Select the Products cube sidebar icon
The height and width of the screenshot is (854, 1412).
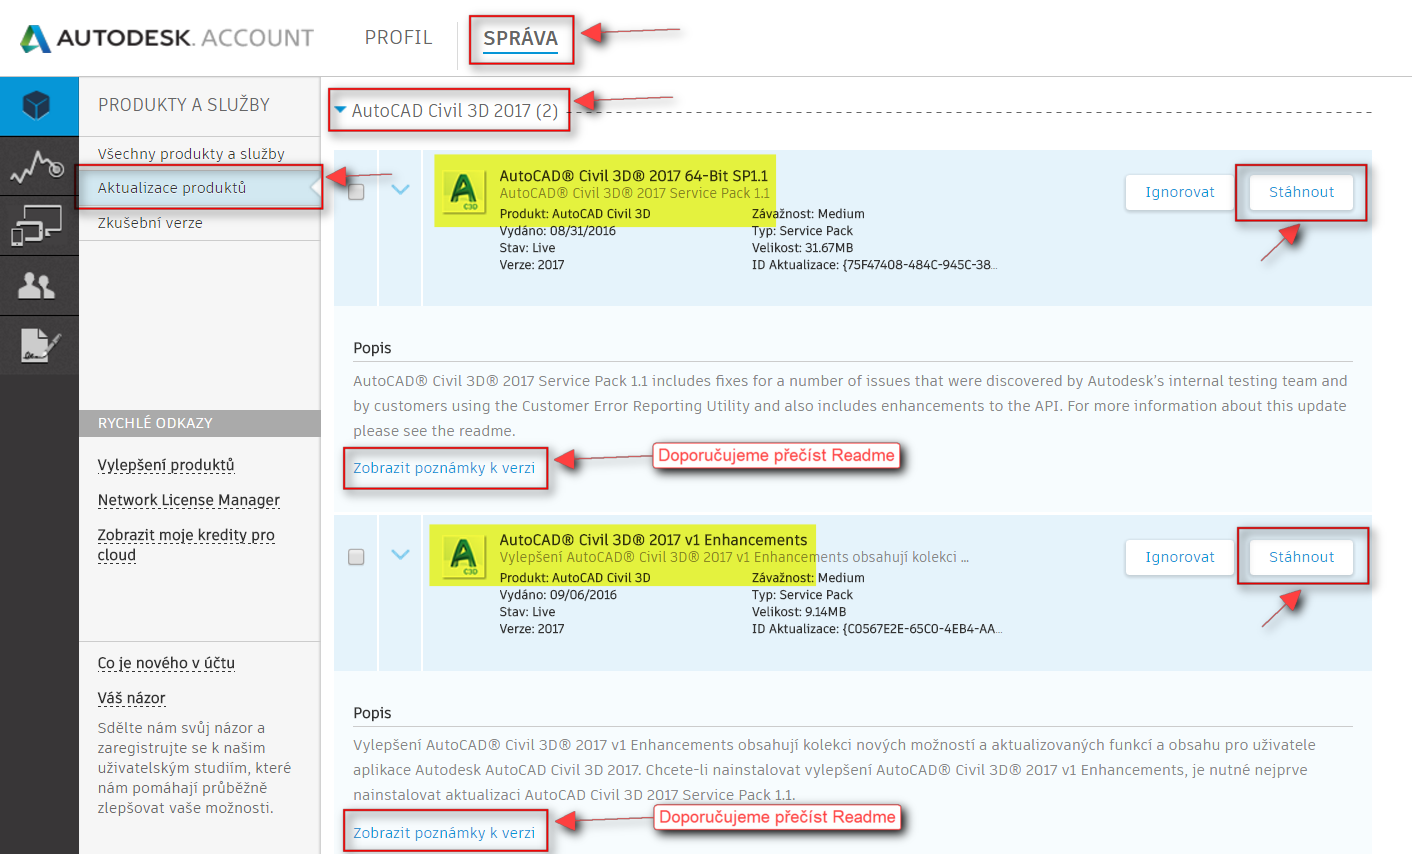tap(38, 106)
